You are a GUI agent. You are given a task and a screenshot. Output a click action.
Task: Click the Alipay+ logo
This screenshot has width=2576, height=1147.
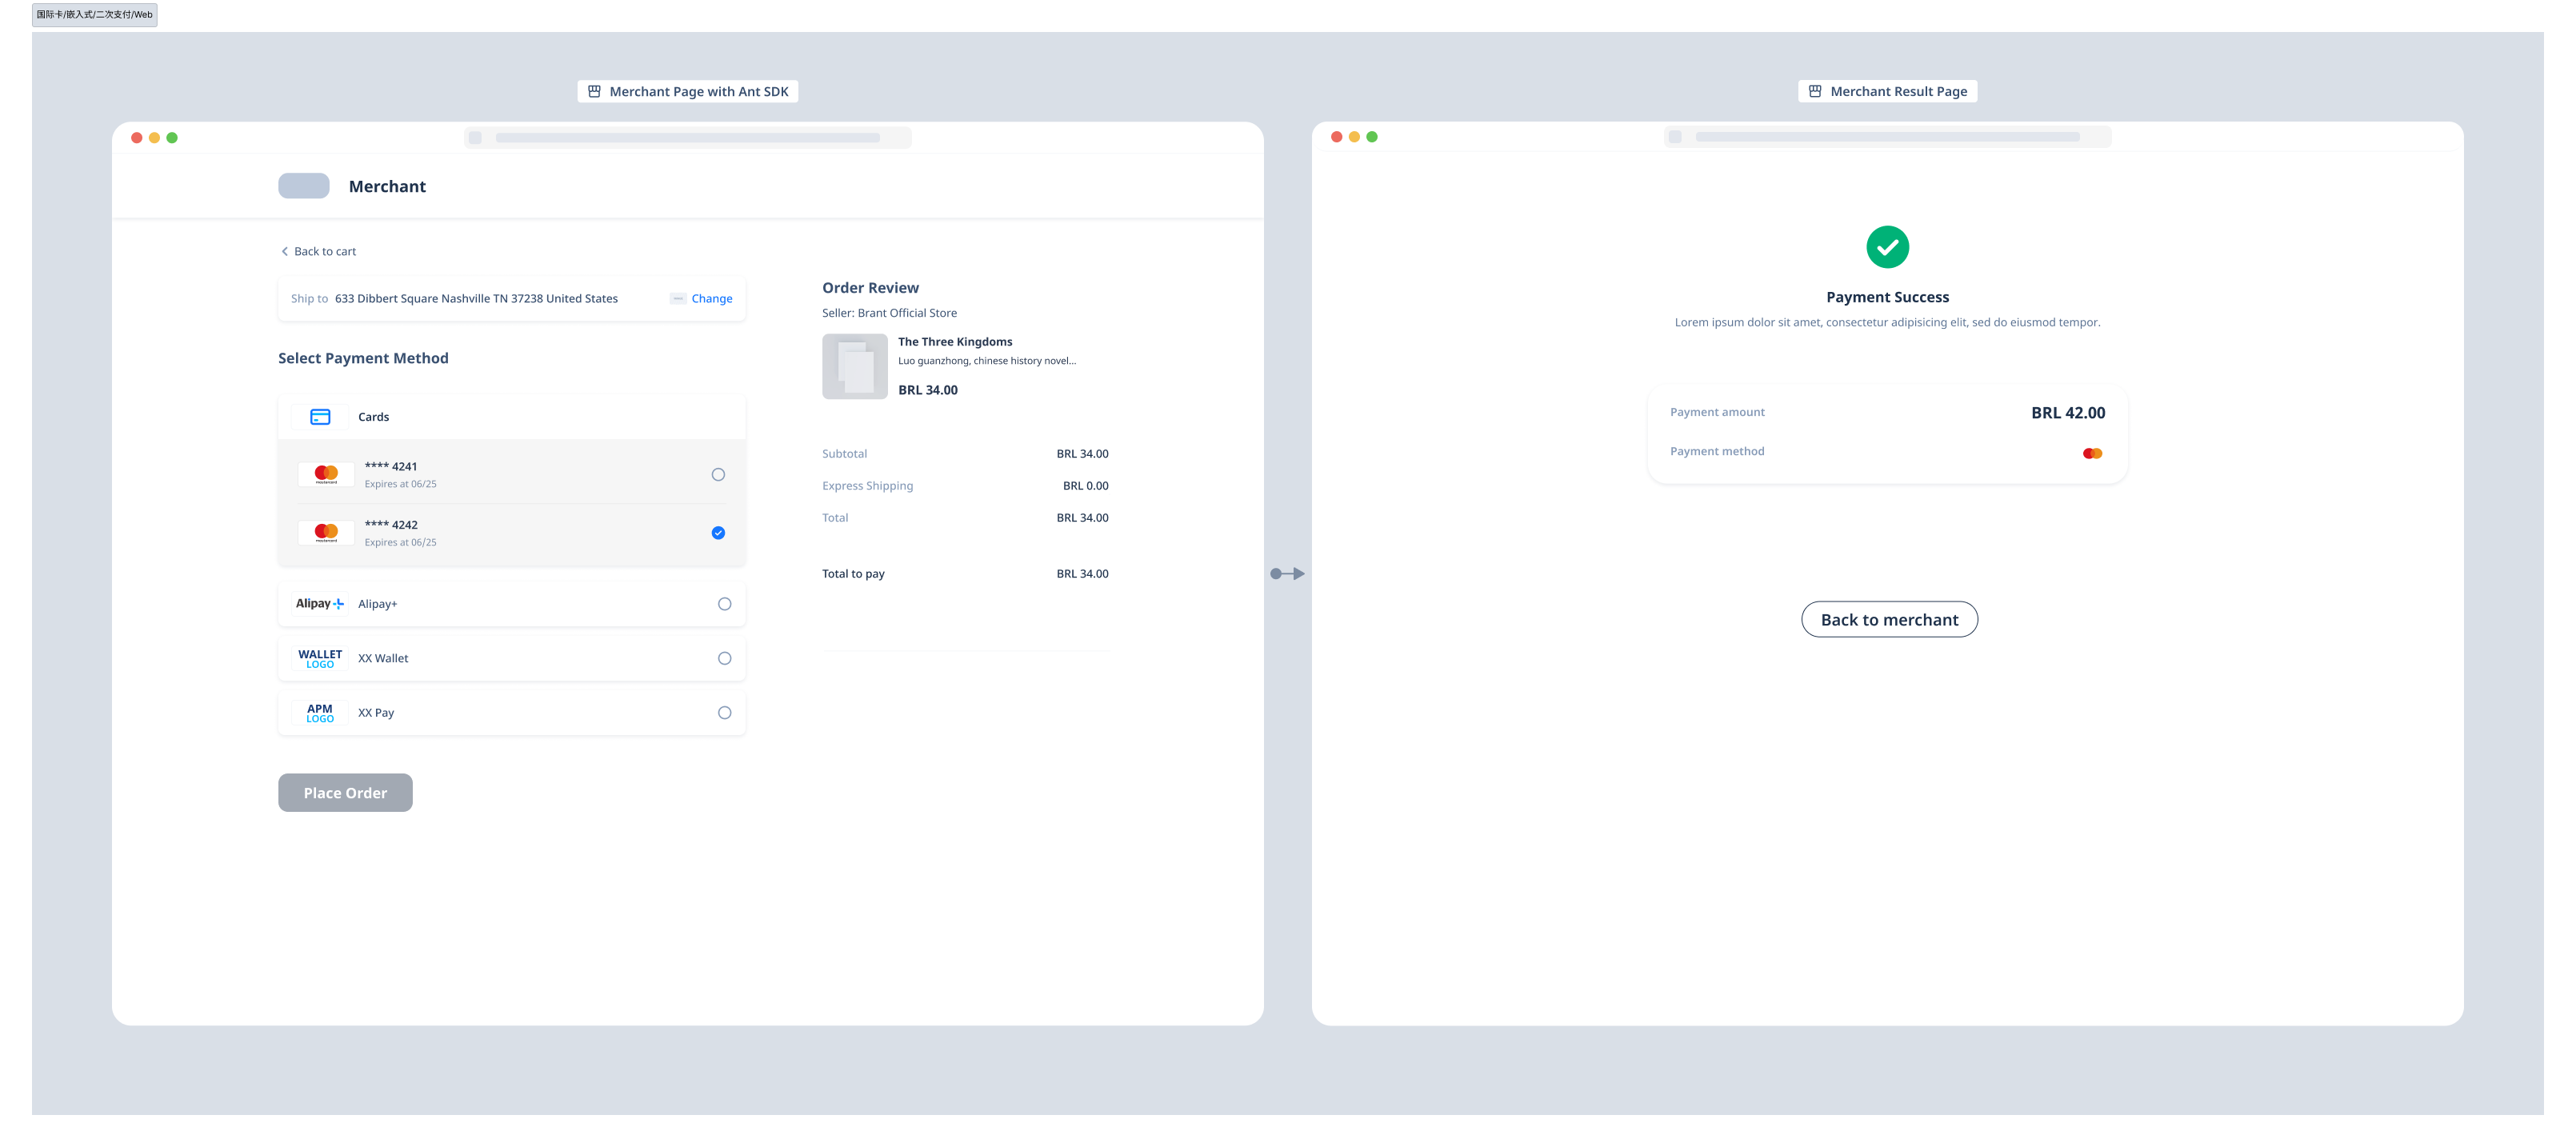tap(320, 604)
